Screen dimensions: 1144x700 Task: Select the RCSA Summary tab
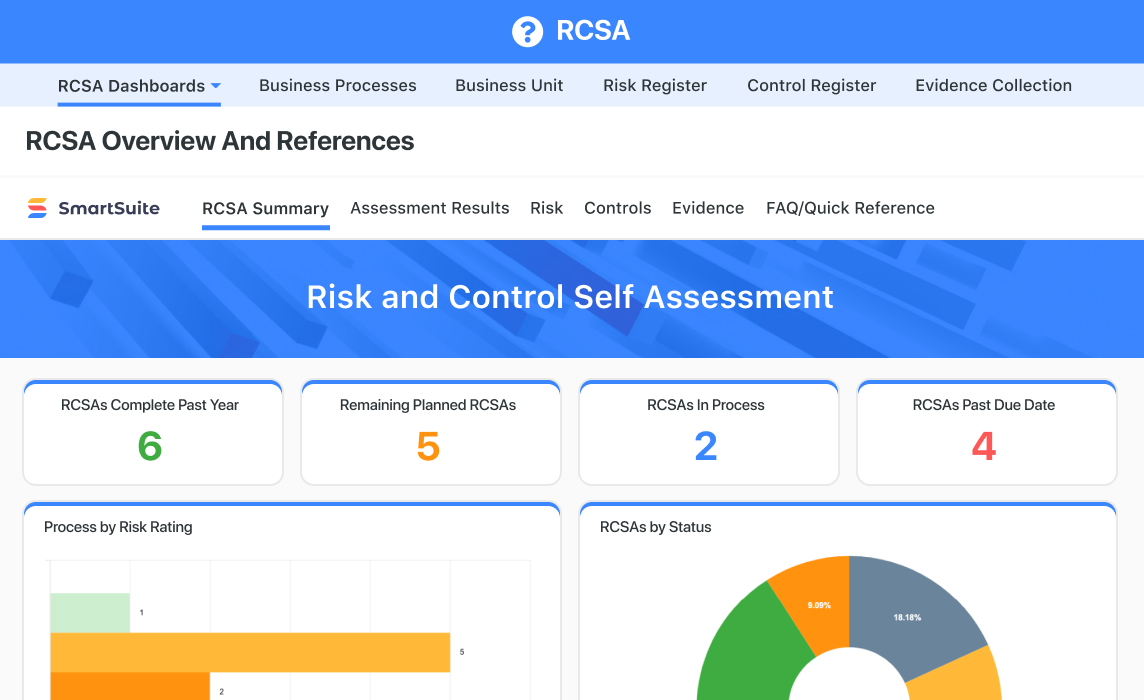[x=265, y=208]
